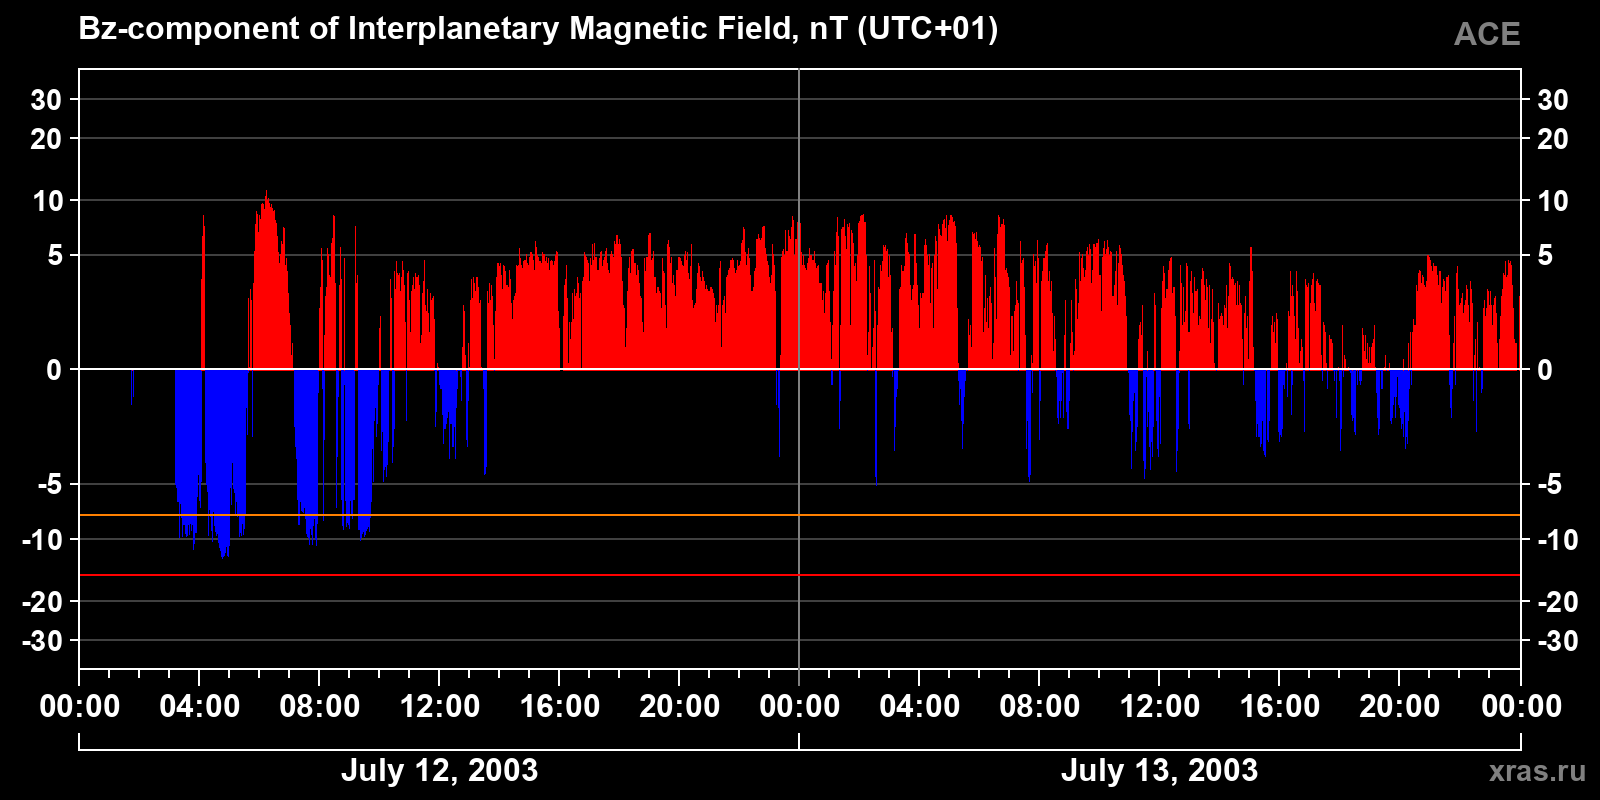Click the "08:00" time label under July 13
1600x800 pixels.
click(x=1040, y=707)
